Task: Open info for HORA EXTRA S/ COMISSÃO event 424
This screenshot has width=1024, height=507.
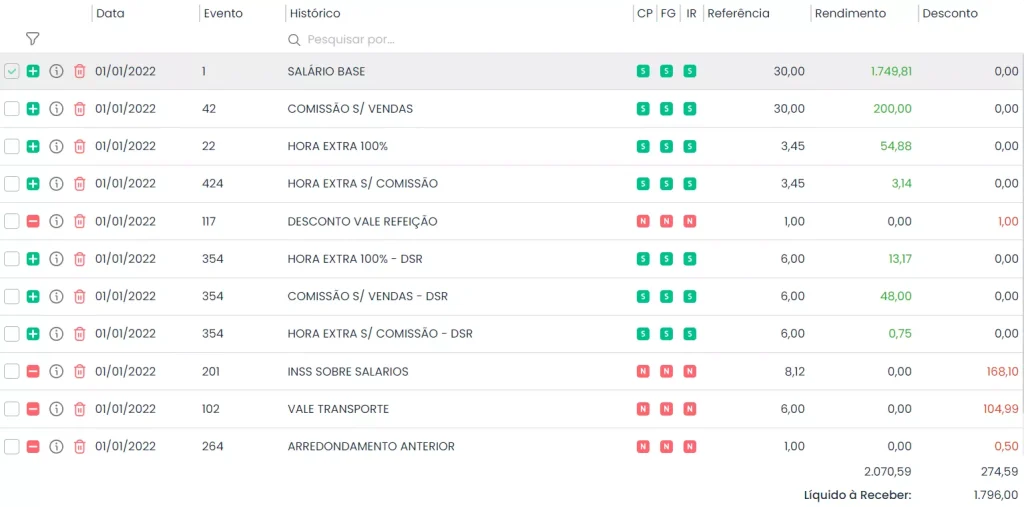Action: point(56,184)
